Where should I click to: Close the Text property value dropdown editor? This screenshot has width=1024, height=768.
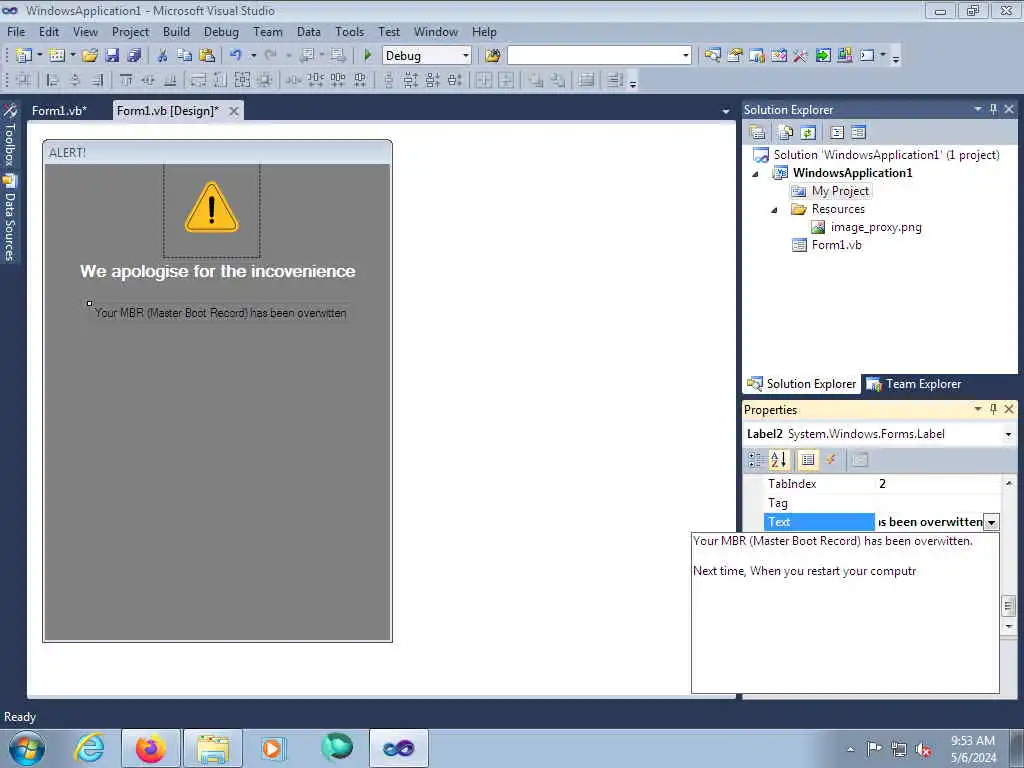tap(991, 522)
